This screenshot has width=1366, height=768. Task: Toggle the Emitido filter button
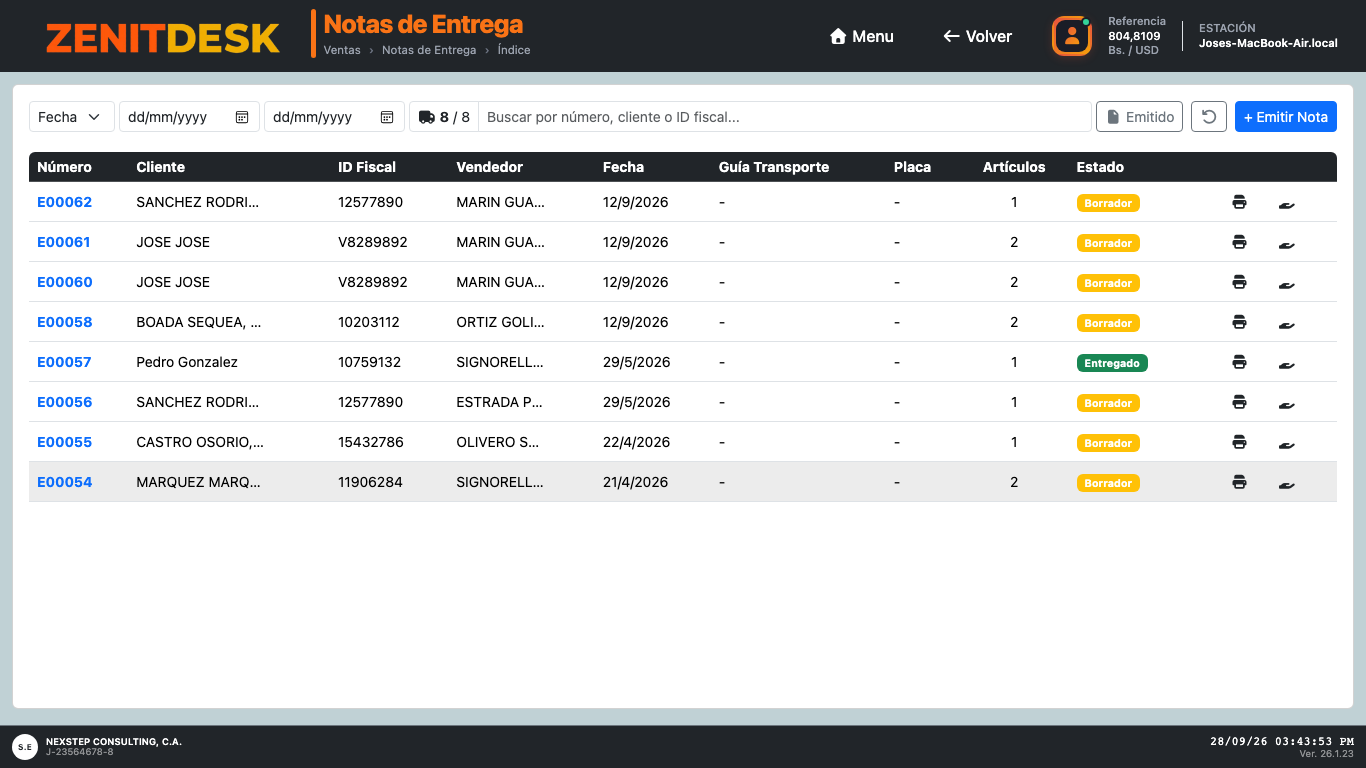[1140, 117]
